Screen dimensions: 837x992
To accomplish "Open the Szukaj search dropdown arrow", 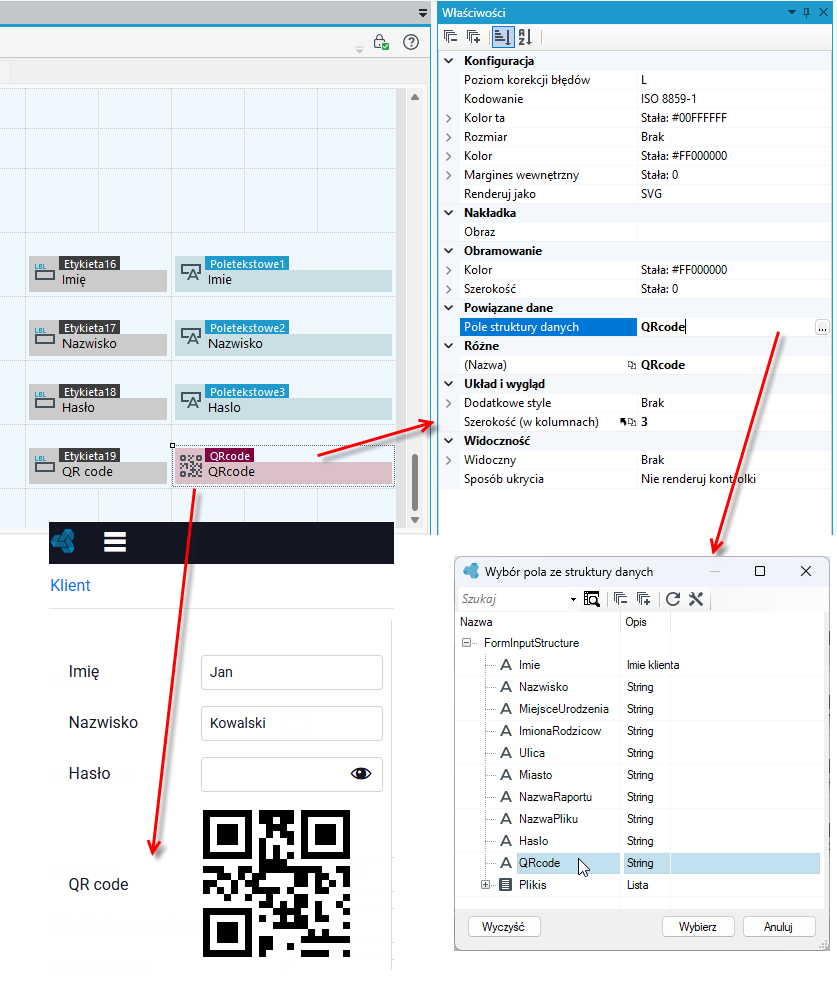I will 573,599.
